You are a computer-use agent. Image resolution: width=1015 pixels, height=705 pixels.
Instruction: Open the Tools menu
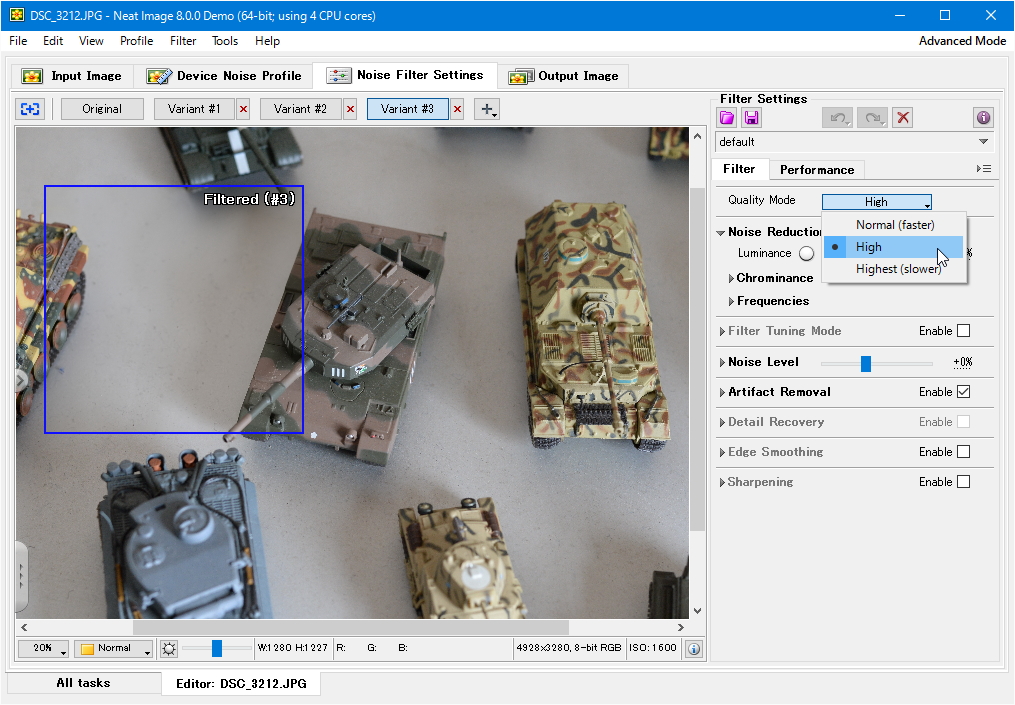pos(225,41)
